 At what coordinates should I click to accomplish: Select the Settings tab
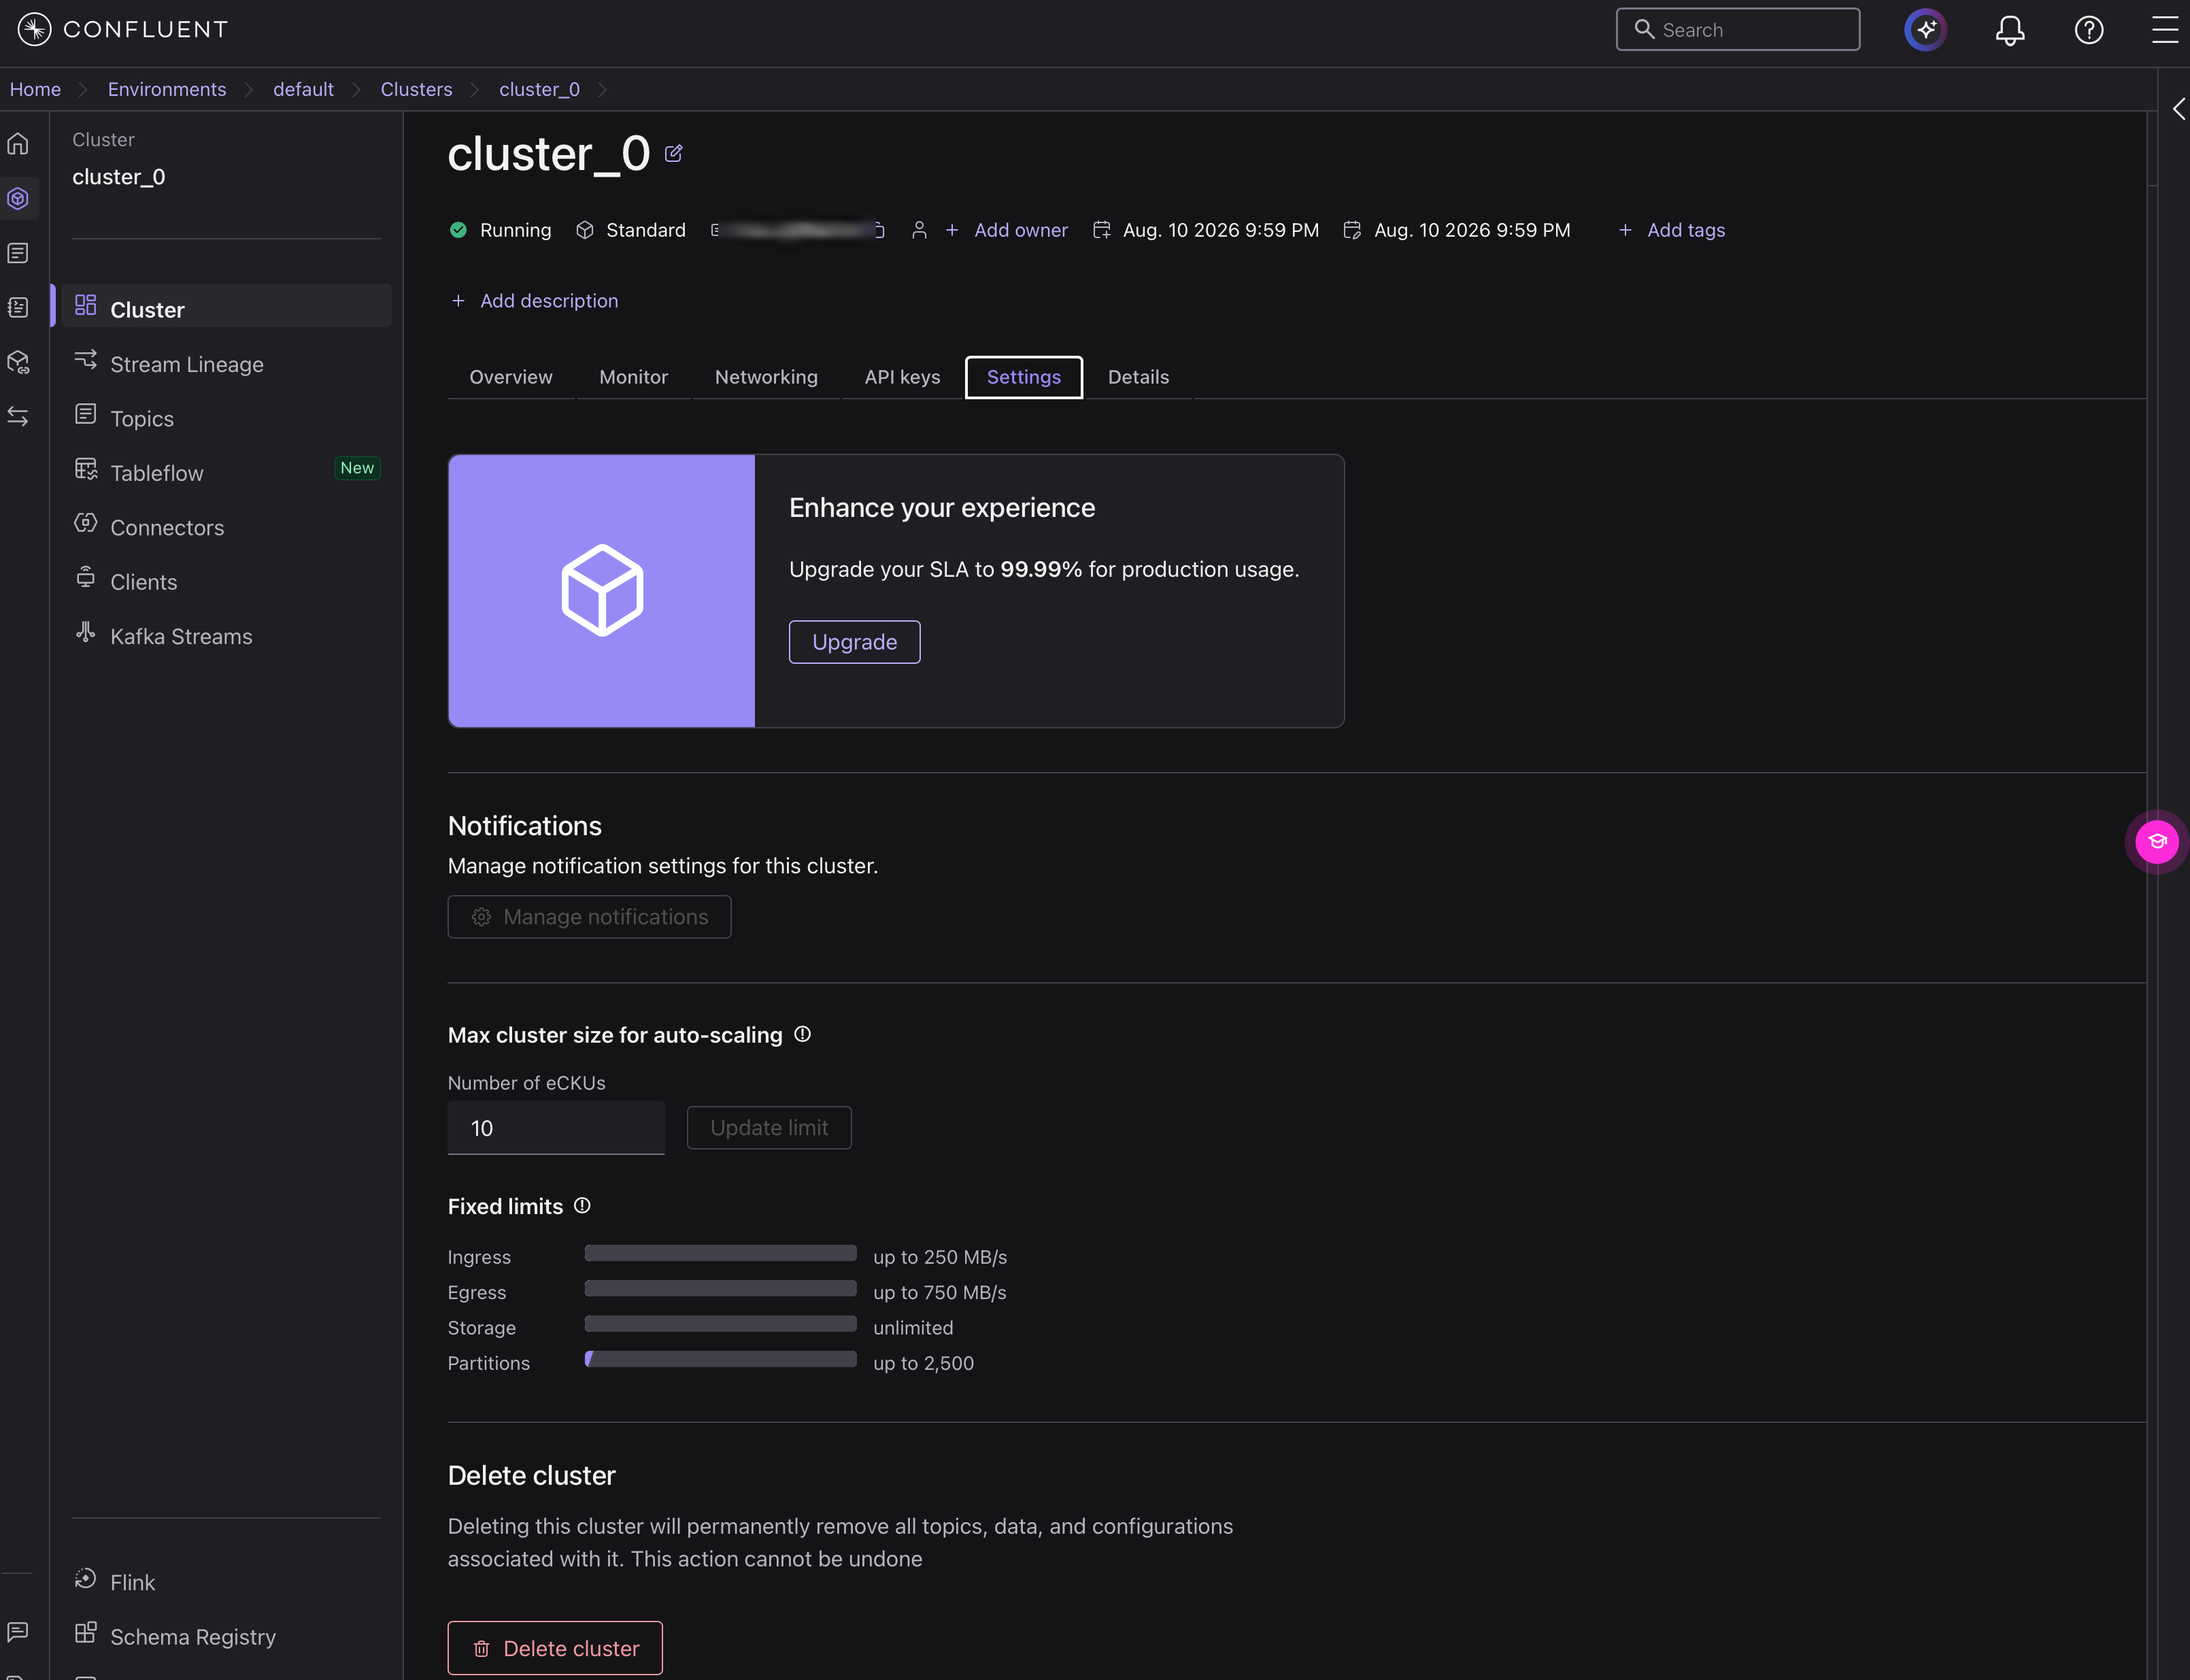(1024, 377)
